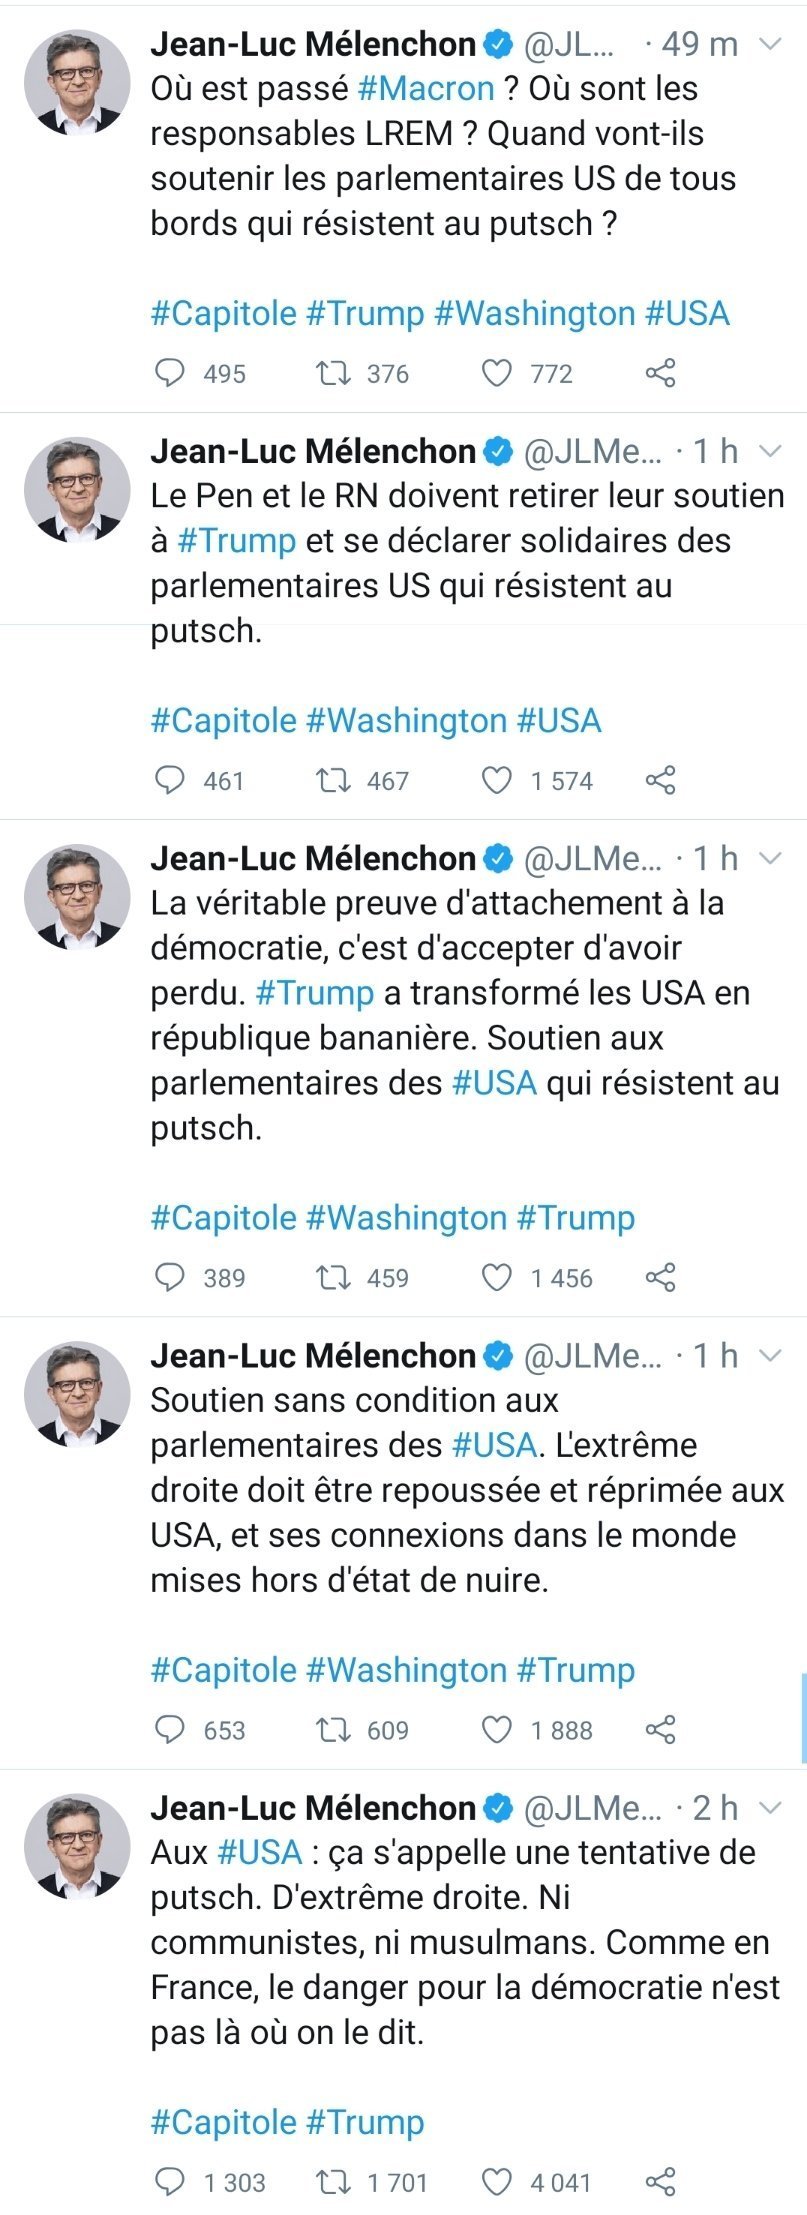Image resolution: width=807 pixels, height=2215 pixels.
Task: Open the profile picture on the first tweet
Action: coord(77,82)
